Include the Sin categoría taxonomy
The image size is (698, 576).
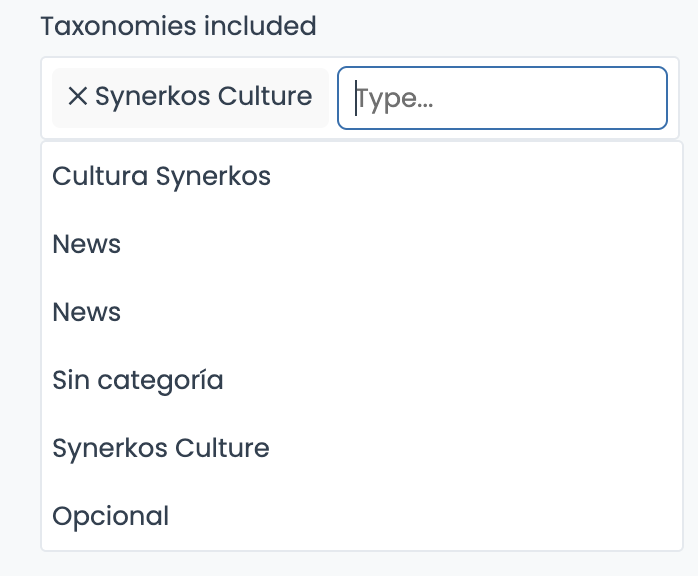coord(138,381)
